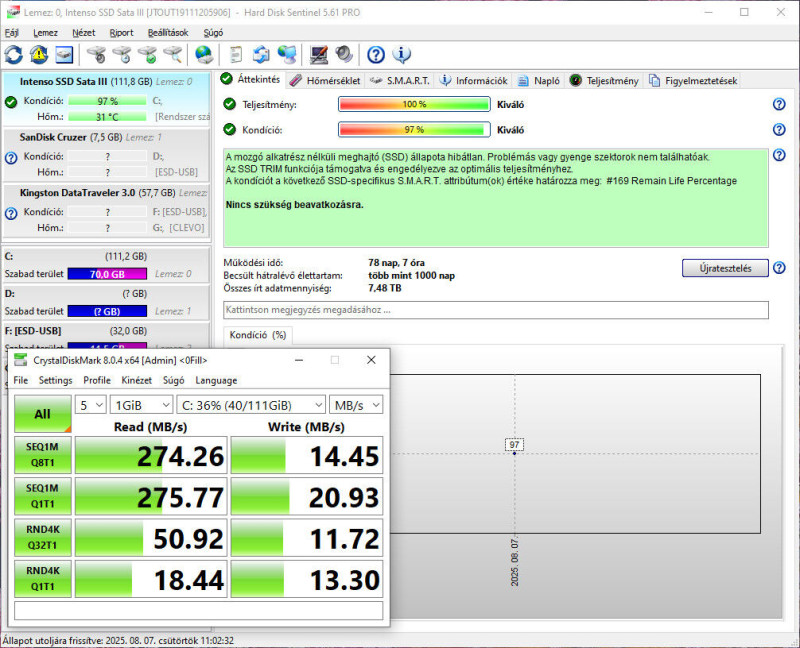Click the disk with green checkmark icon
This screenshot has width=800, height=648.
pos(147,54)
